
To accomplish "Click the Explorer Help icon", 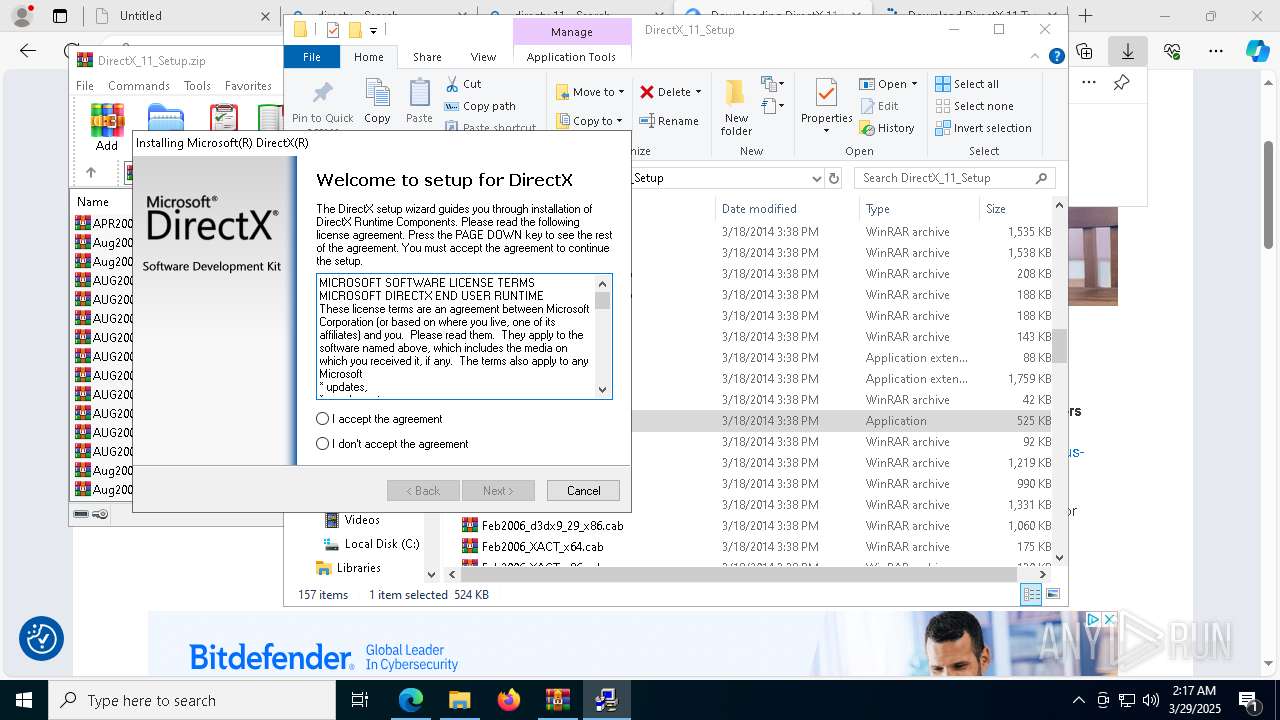I will pos(1056,57).
